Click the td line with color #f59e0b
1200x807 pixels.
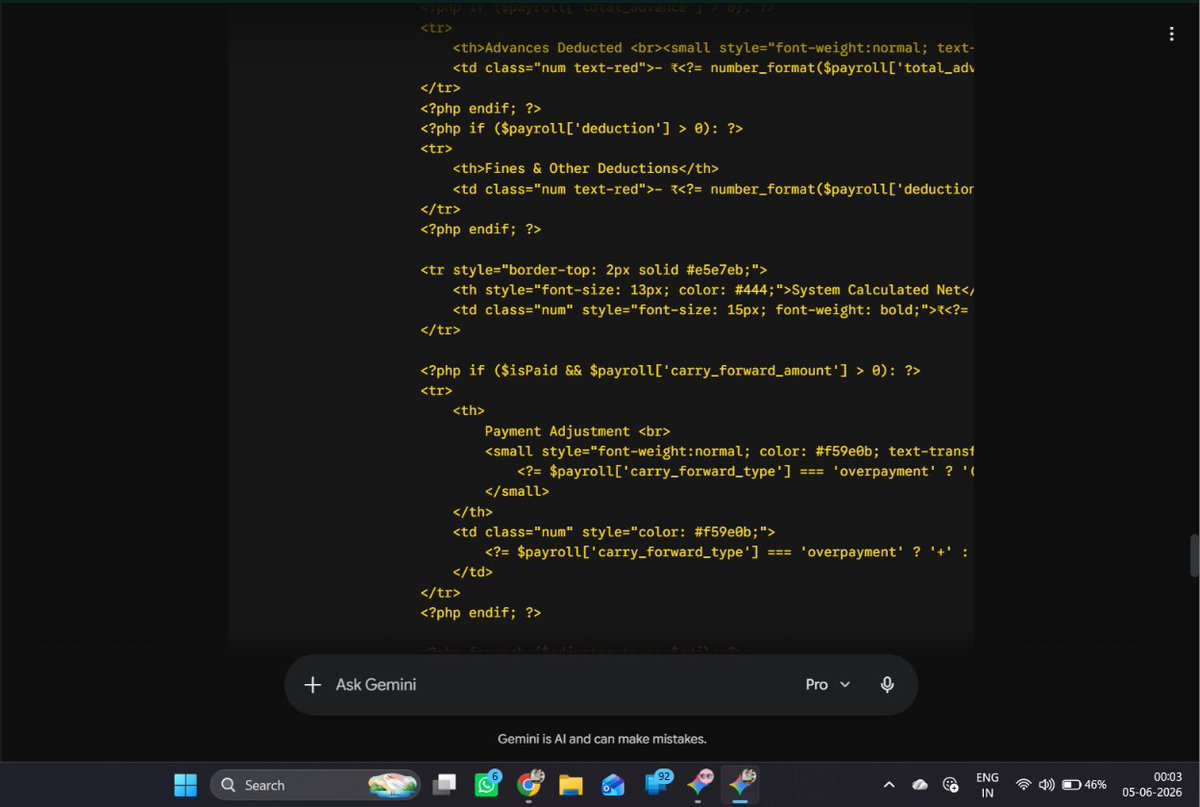[x=614, y=532]
